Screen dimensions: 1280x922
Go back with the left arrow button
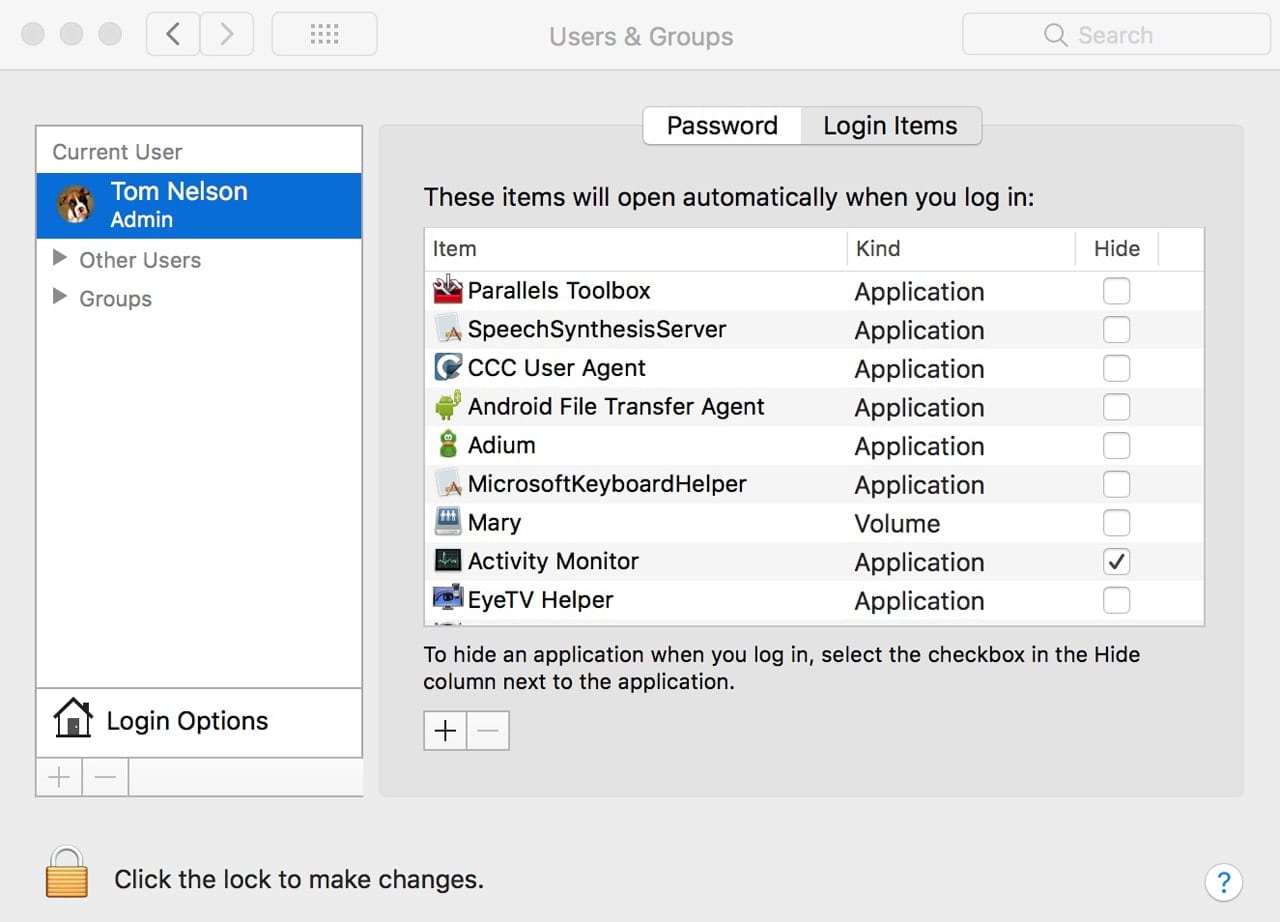tap(173, 35)
